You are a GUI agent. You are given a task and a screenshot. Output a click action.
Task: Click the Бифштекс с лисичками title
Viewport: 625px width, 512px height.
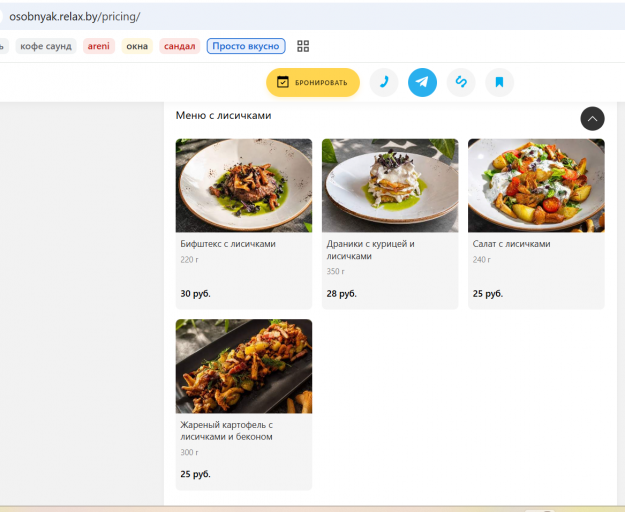tap(228, 244)
